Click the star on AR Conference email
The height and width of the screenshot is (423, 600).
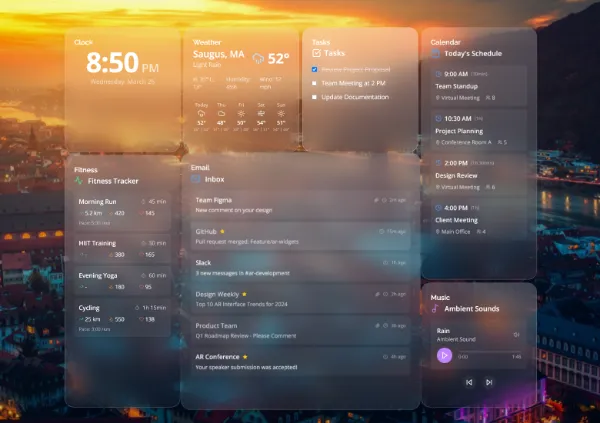(243, 357)
